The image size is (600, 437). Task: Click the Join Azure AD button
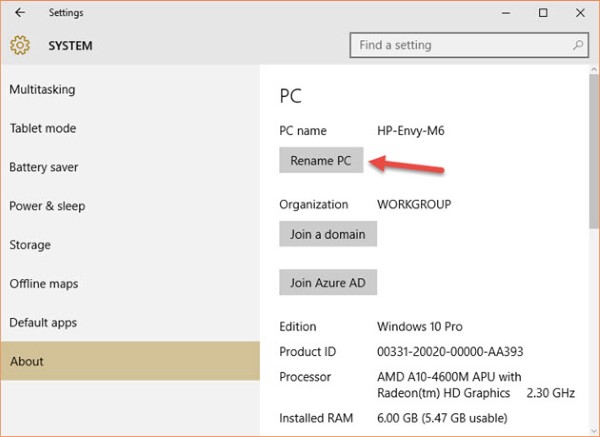(x=327, y=283)
